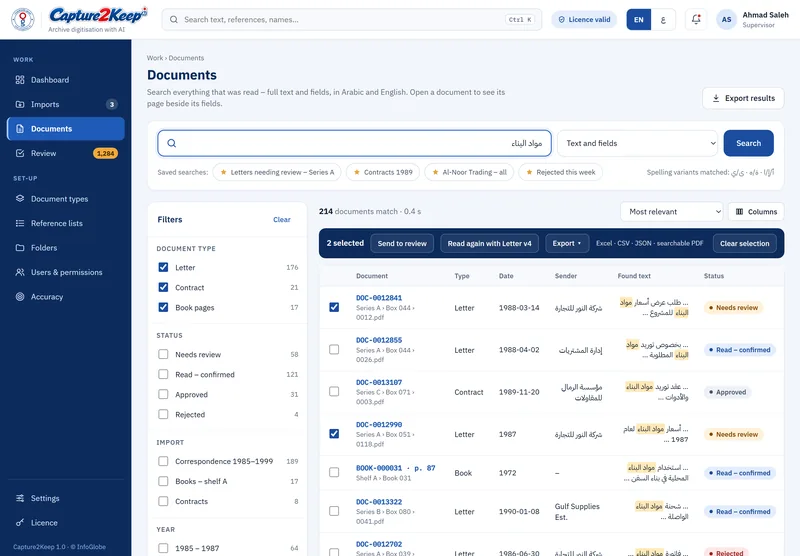The image size is (800, 556).
Task: Open the Documents page in sidebar
Action: (66, 129)
